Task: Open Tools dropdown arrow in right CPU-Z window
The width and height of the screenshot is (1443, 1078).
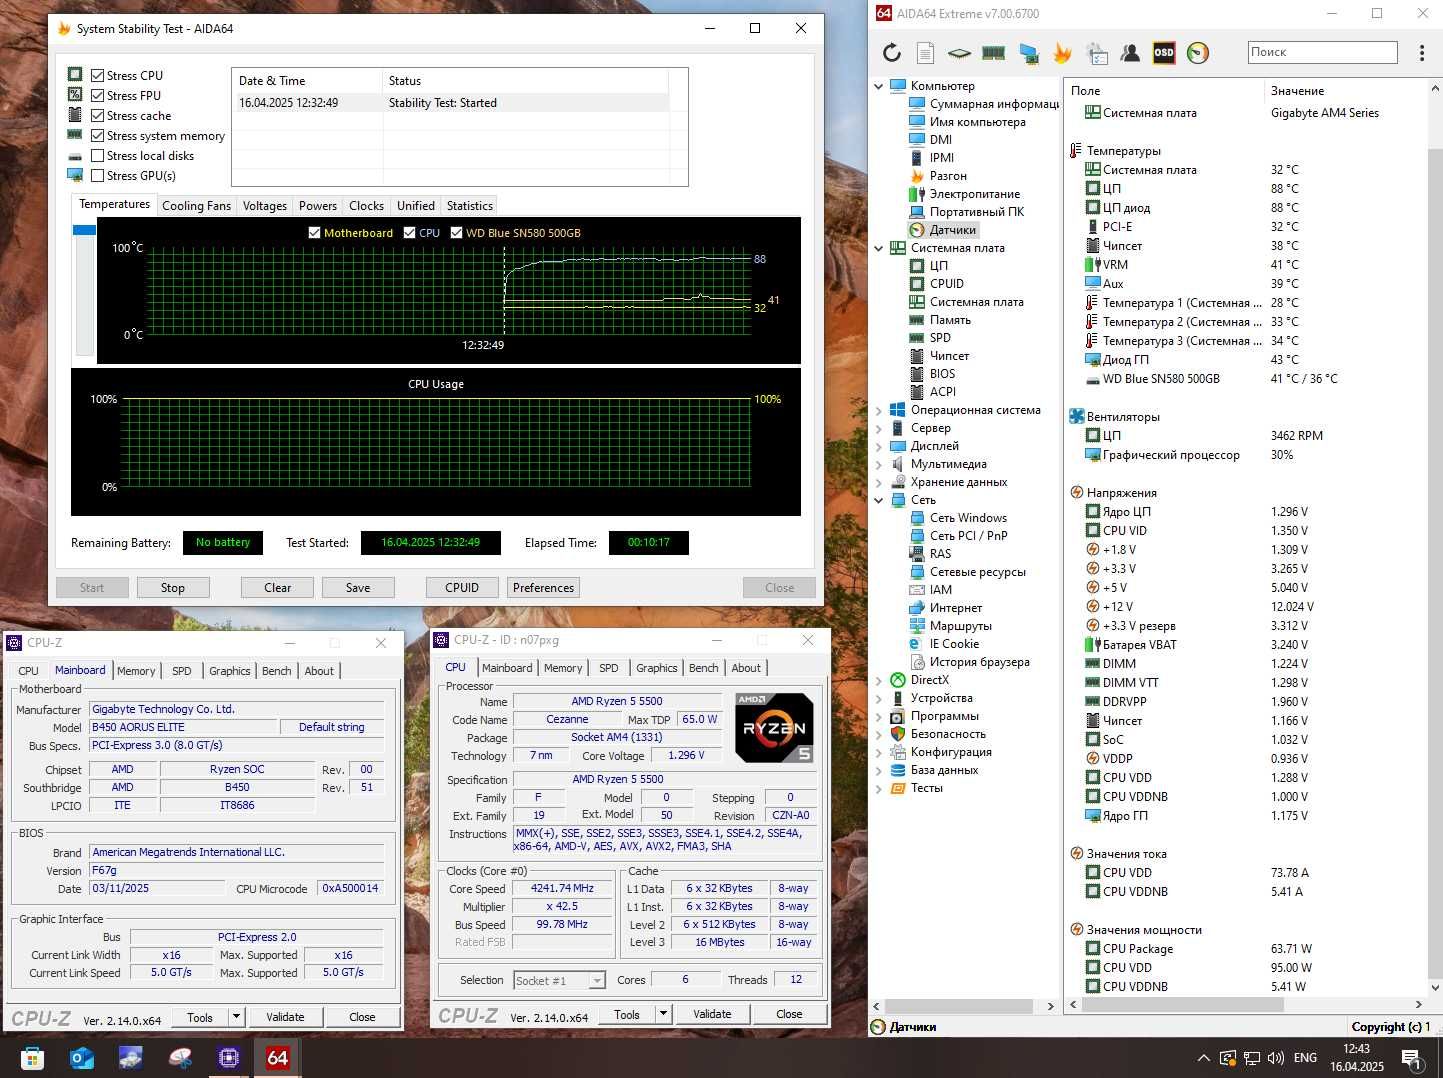Action: click(663, 1014)
